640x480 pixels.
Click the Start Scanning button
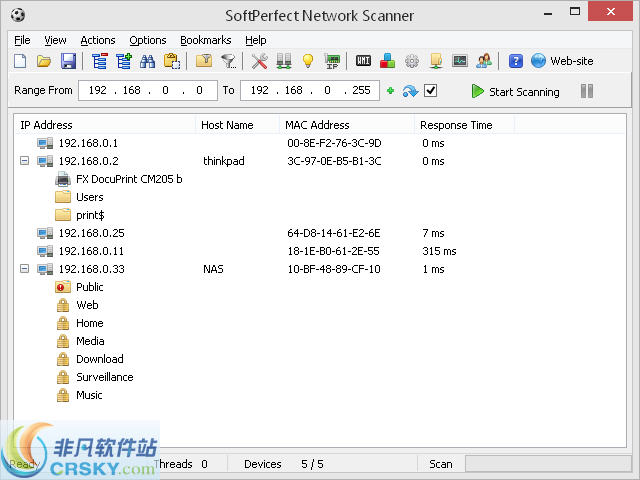click(516, 91)
